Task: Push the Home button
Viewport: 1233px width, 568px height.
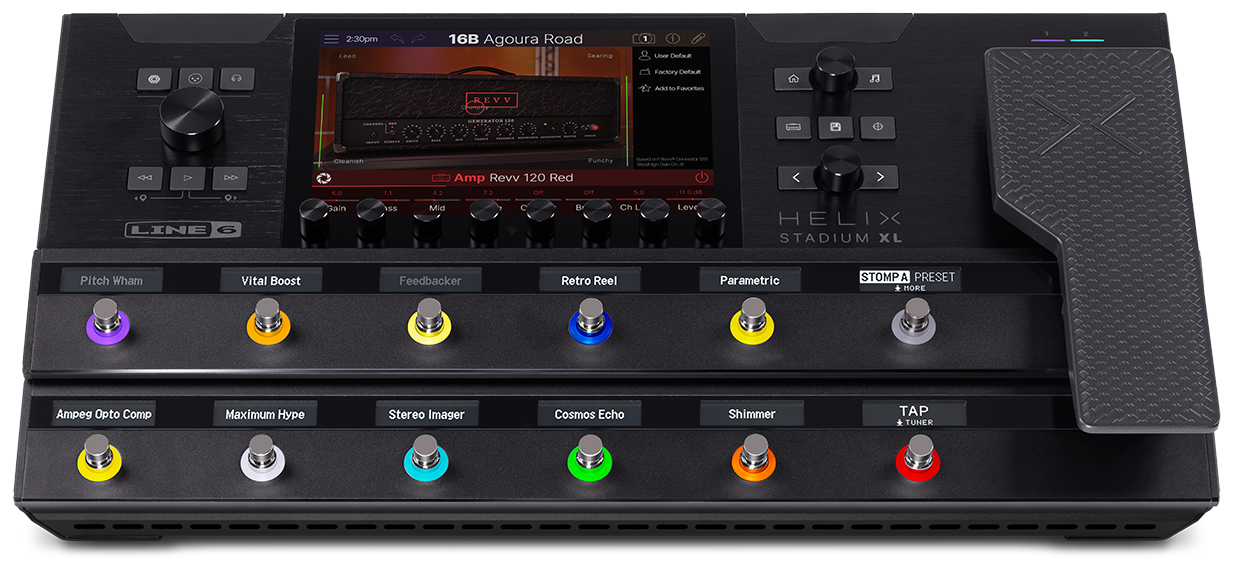Action: 794,78
